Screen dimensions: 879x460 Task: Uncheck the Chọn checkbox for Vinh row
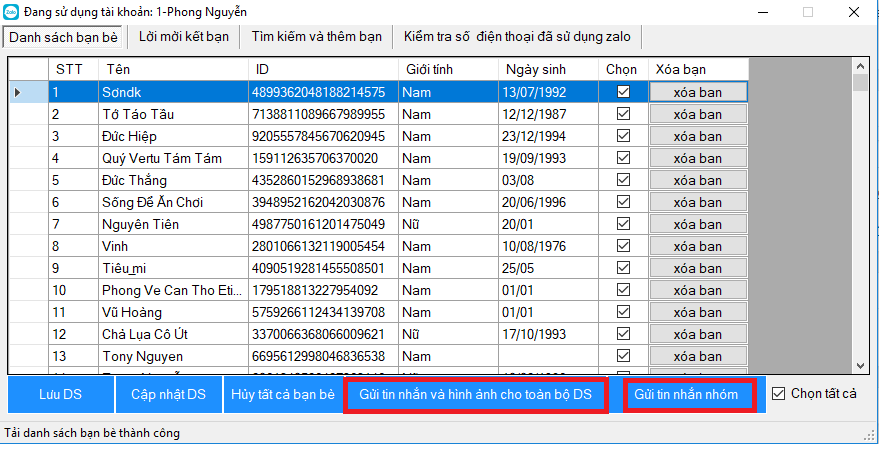pyautogui.click(x=624, y=245)
